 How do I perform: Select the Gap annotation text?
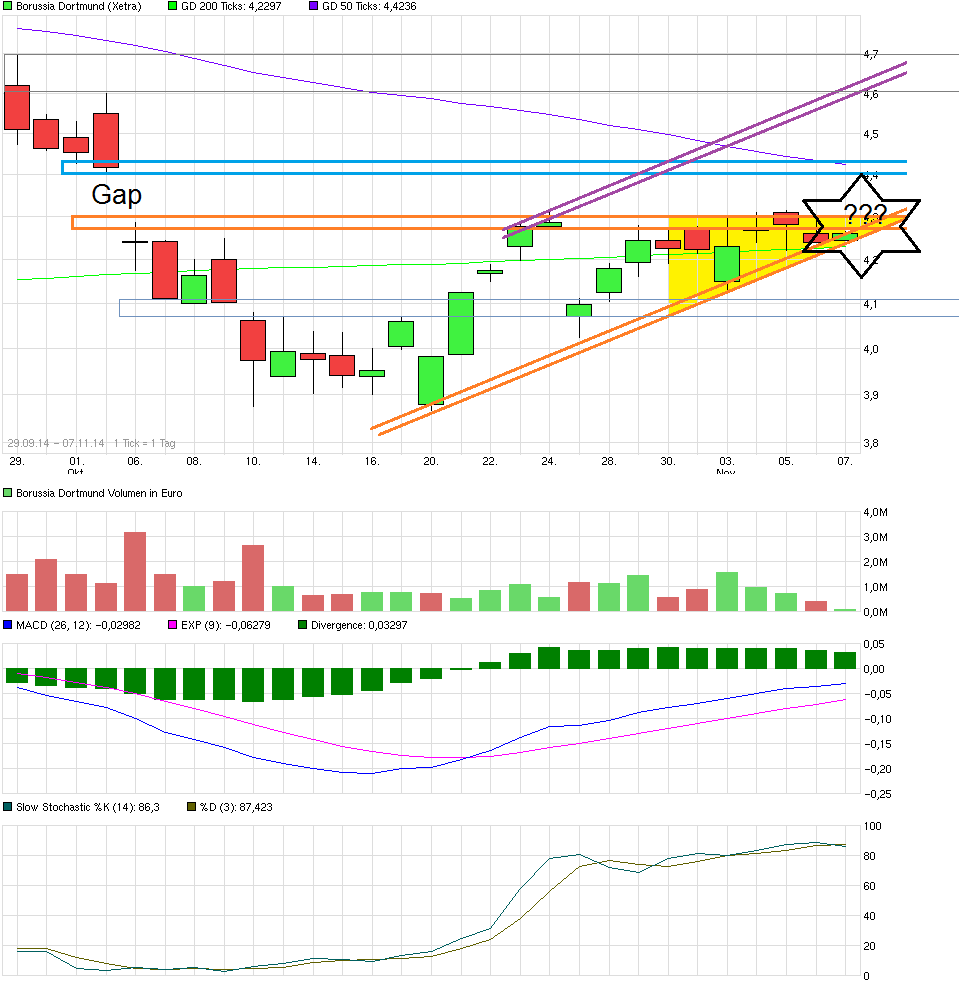pyautogui.click(x=118, y=195)
